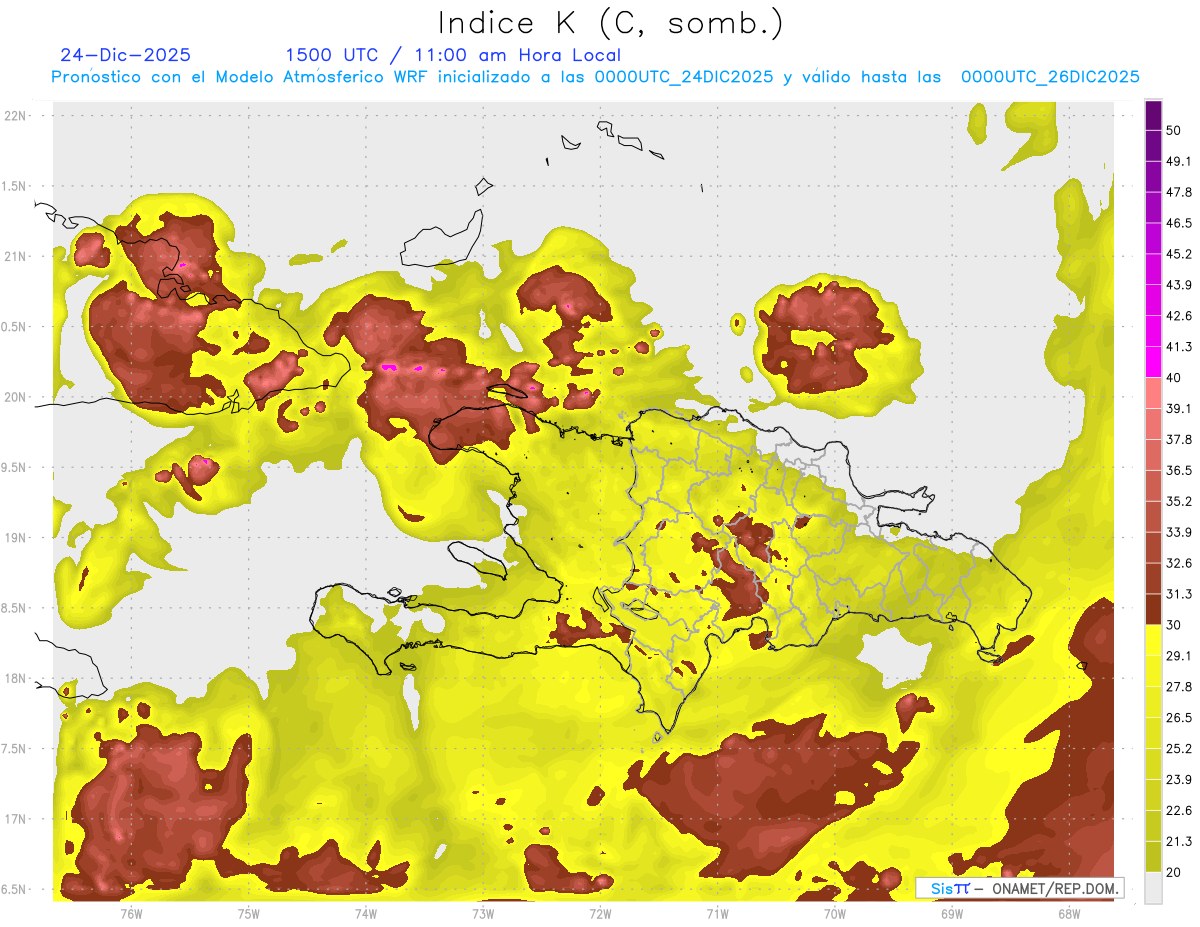The image size is (1200, 927).
Task: Pick salmon colorbar segment between 39.1 and 40
Action: pos(1153,393)
